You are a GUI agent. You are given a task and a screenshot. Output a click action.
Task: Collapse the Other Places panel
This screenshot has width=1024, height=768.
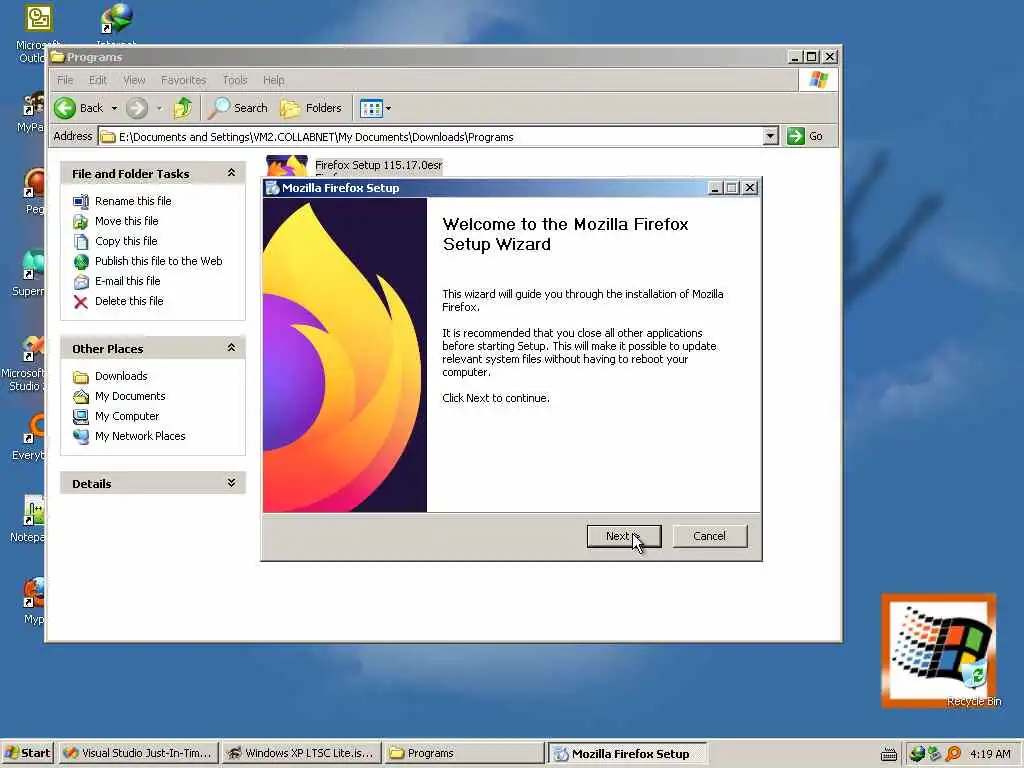[231, 348]
